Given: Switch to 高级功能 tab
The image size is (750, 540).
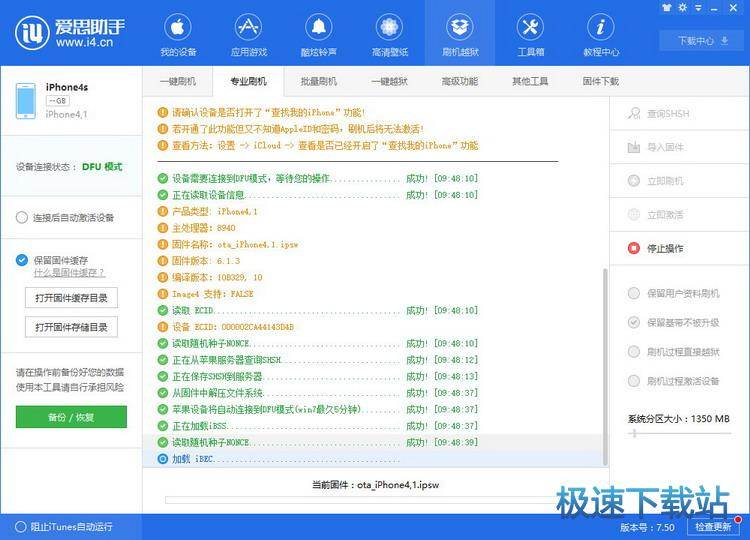Looking at the screenshot, I should (460, 81).
